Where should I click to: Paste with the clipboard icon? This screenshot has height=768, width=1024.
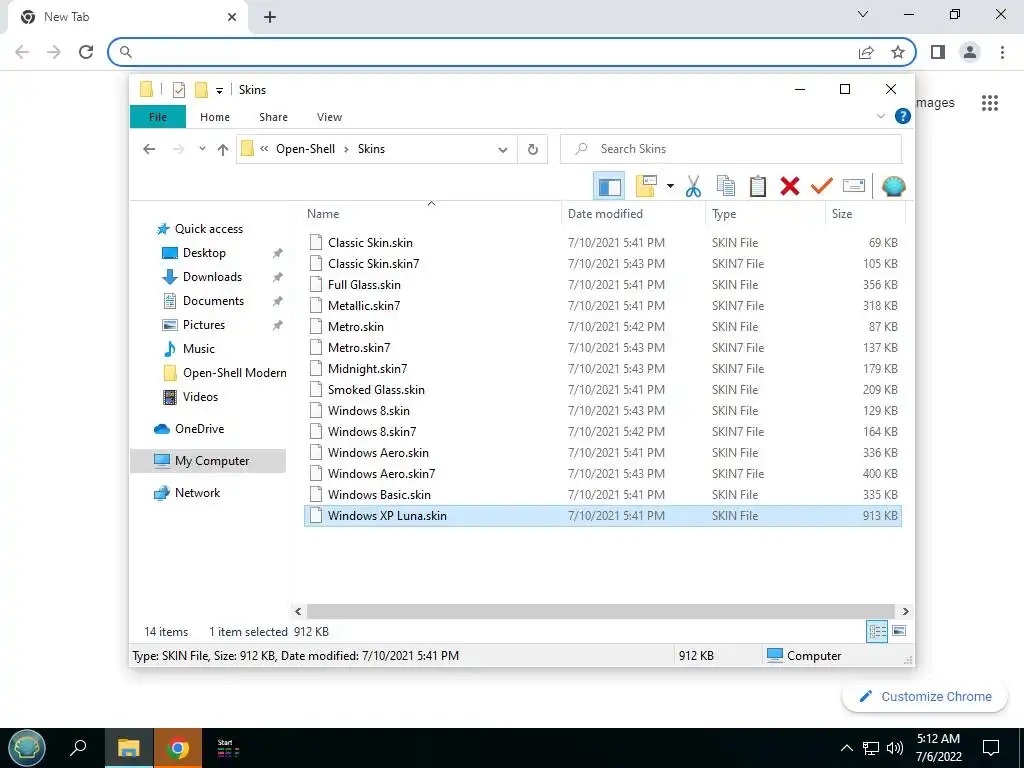click(x=758, y=186)
